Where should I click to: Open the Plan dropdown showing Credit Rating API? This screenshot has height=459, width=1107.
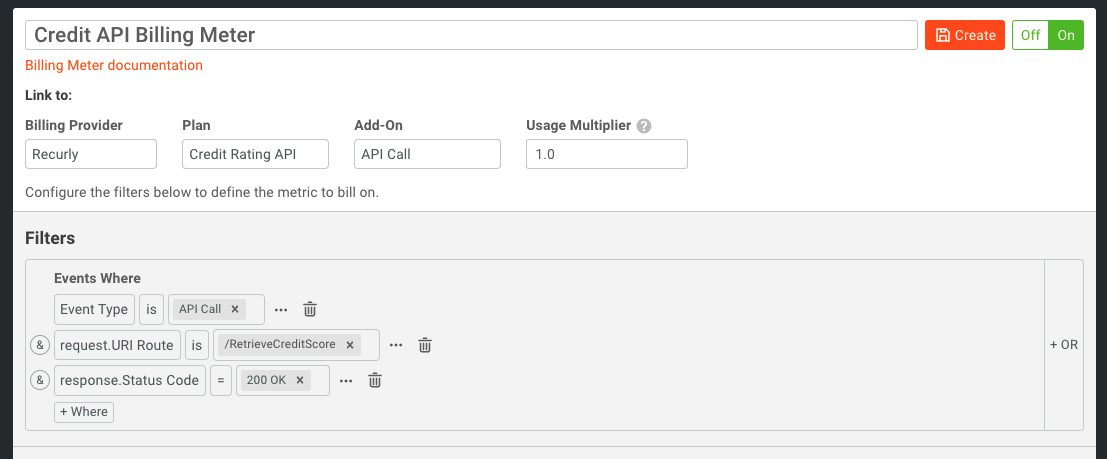pos(256,154)
